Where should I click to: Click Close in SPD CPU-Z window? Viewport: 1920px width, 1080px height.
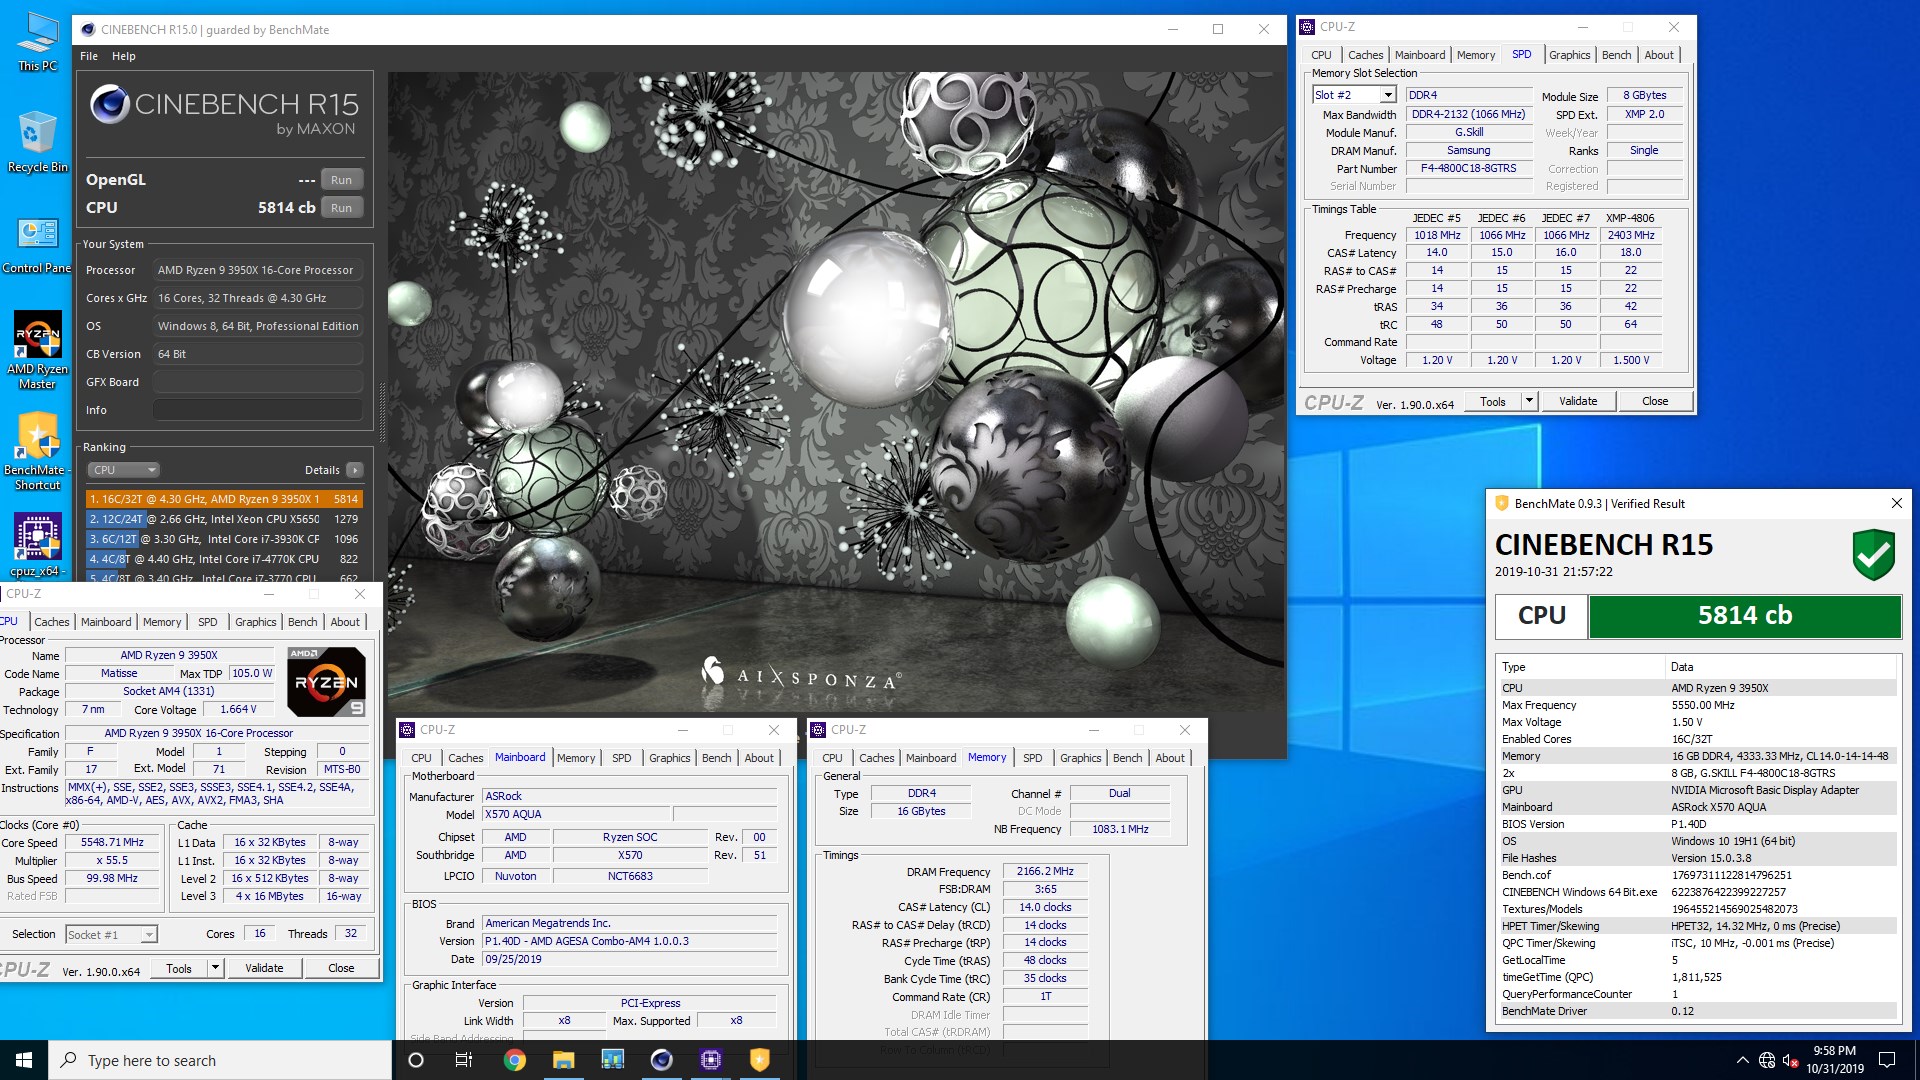pyautogui.click(x=1654, y=401)
